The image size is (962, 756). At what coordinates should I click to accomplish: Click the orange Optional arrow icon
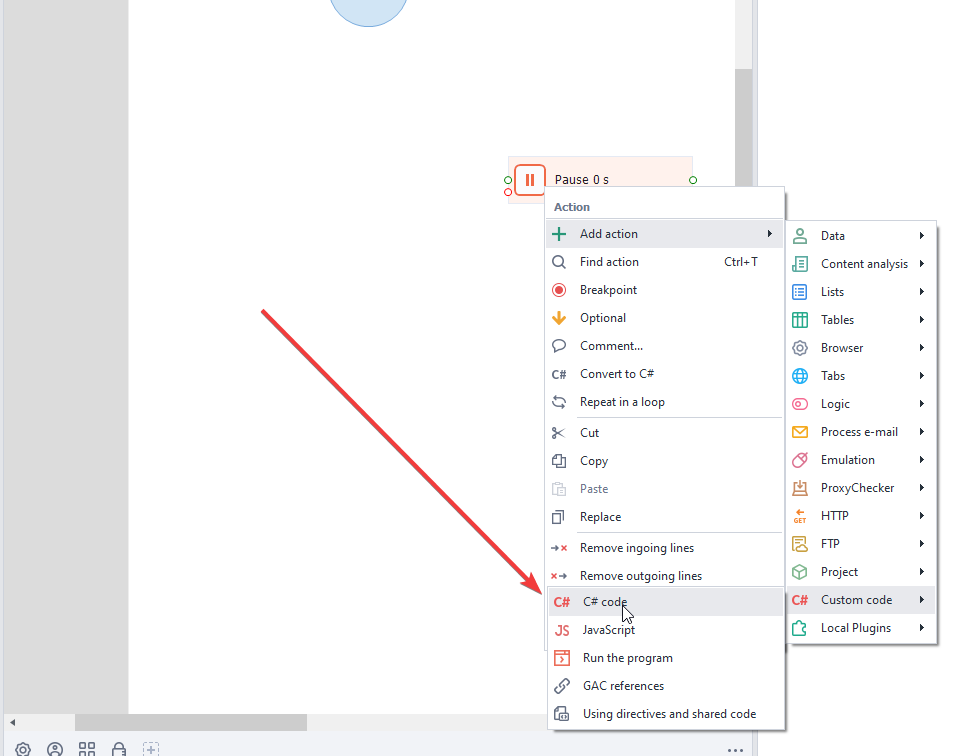(x=559, y=318)
